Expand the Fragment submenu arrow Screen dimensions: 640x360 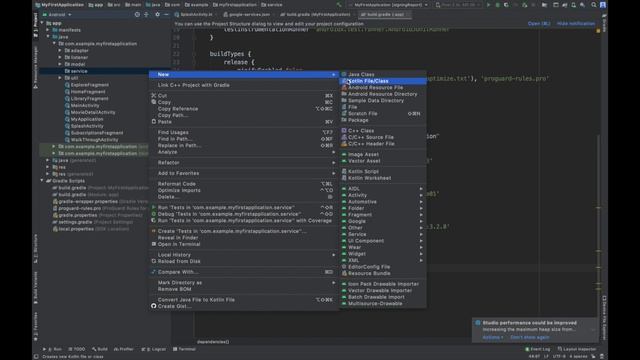coord(421,215)
